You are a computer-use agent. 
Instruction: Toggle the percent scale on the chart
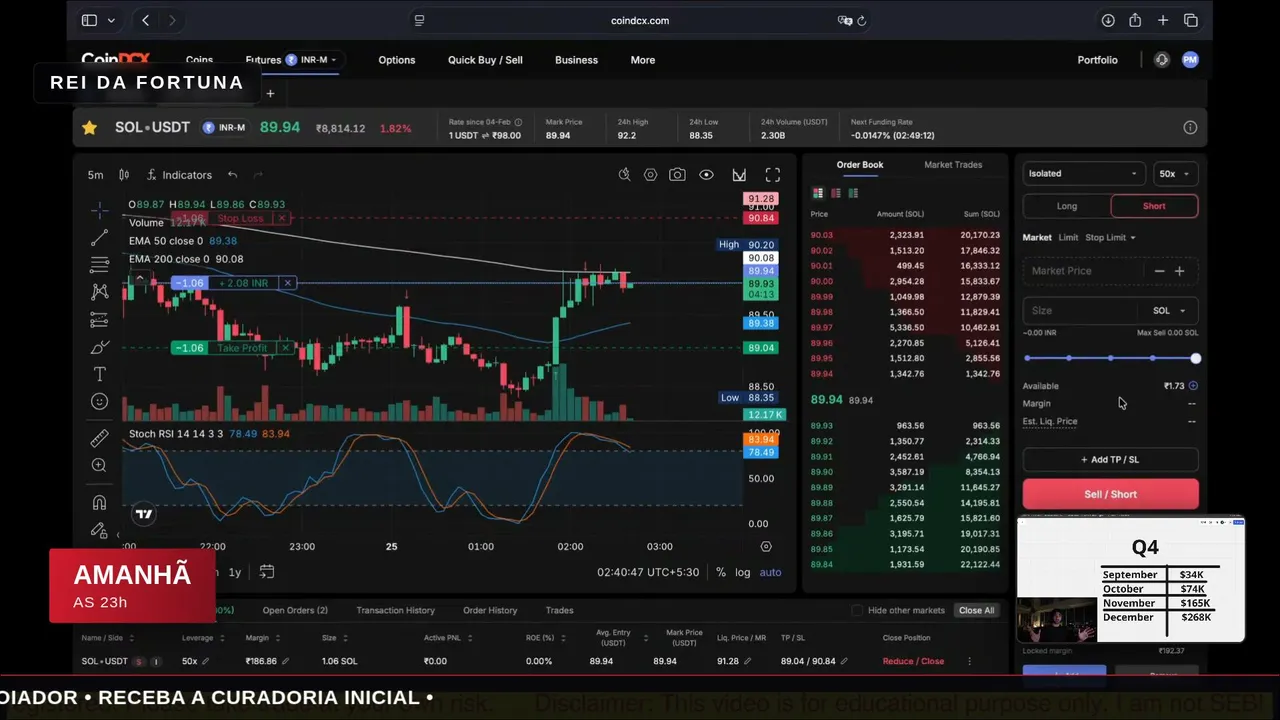tap(721, 572)
